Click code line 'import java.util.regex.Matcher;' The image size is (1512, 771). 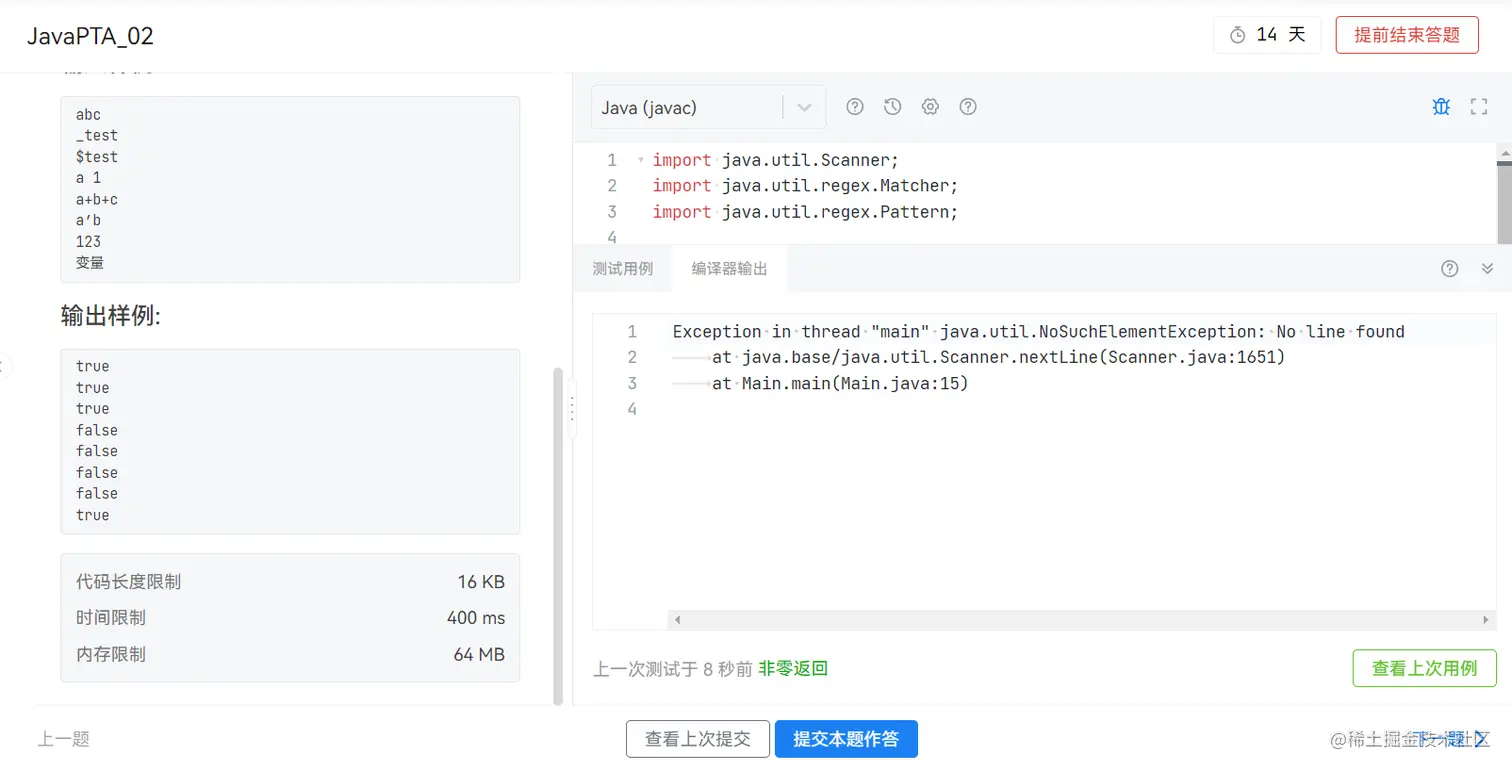click(805, 186)
